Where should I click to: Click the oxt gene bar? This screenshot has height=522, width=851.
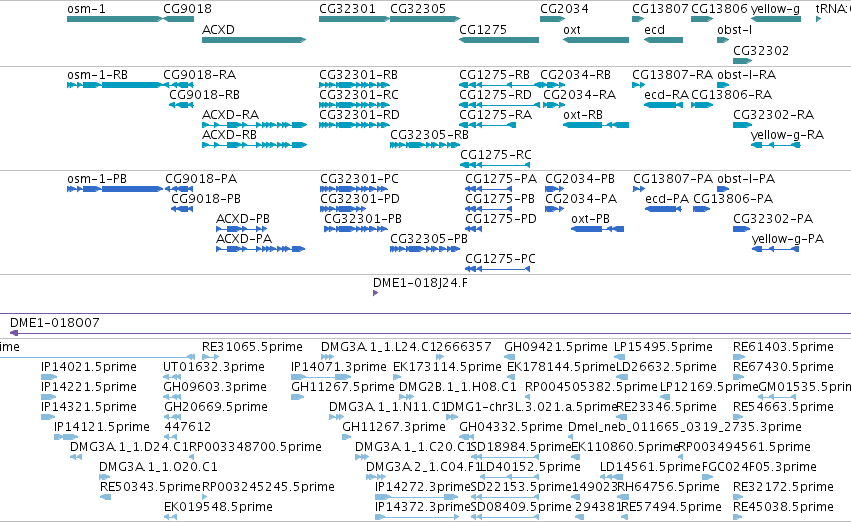[x=596, y=40]
